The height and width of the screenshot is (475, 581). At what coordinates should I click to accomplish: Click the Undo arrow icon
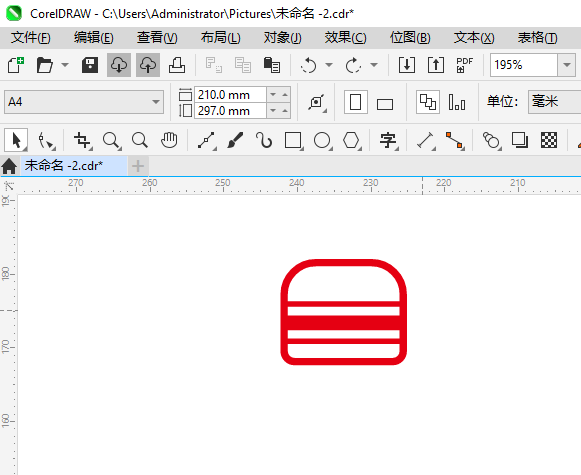point(308,65)
